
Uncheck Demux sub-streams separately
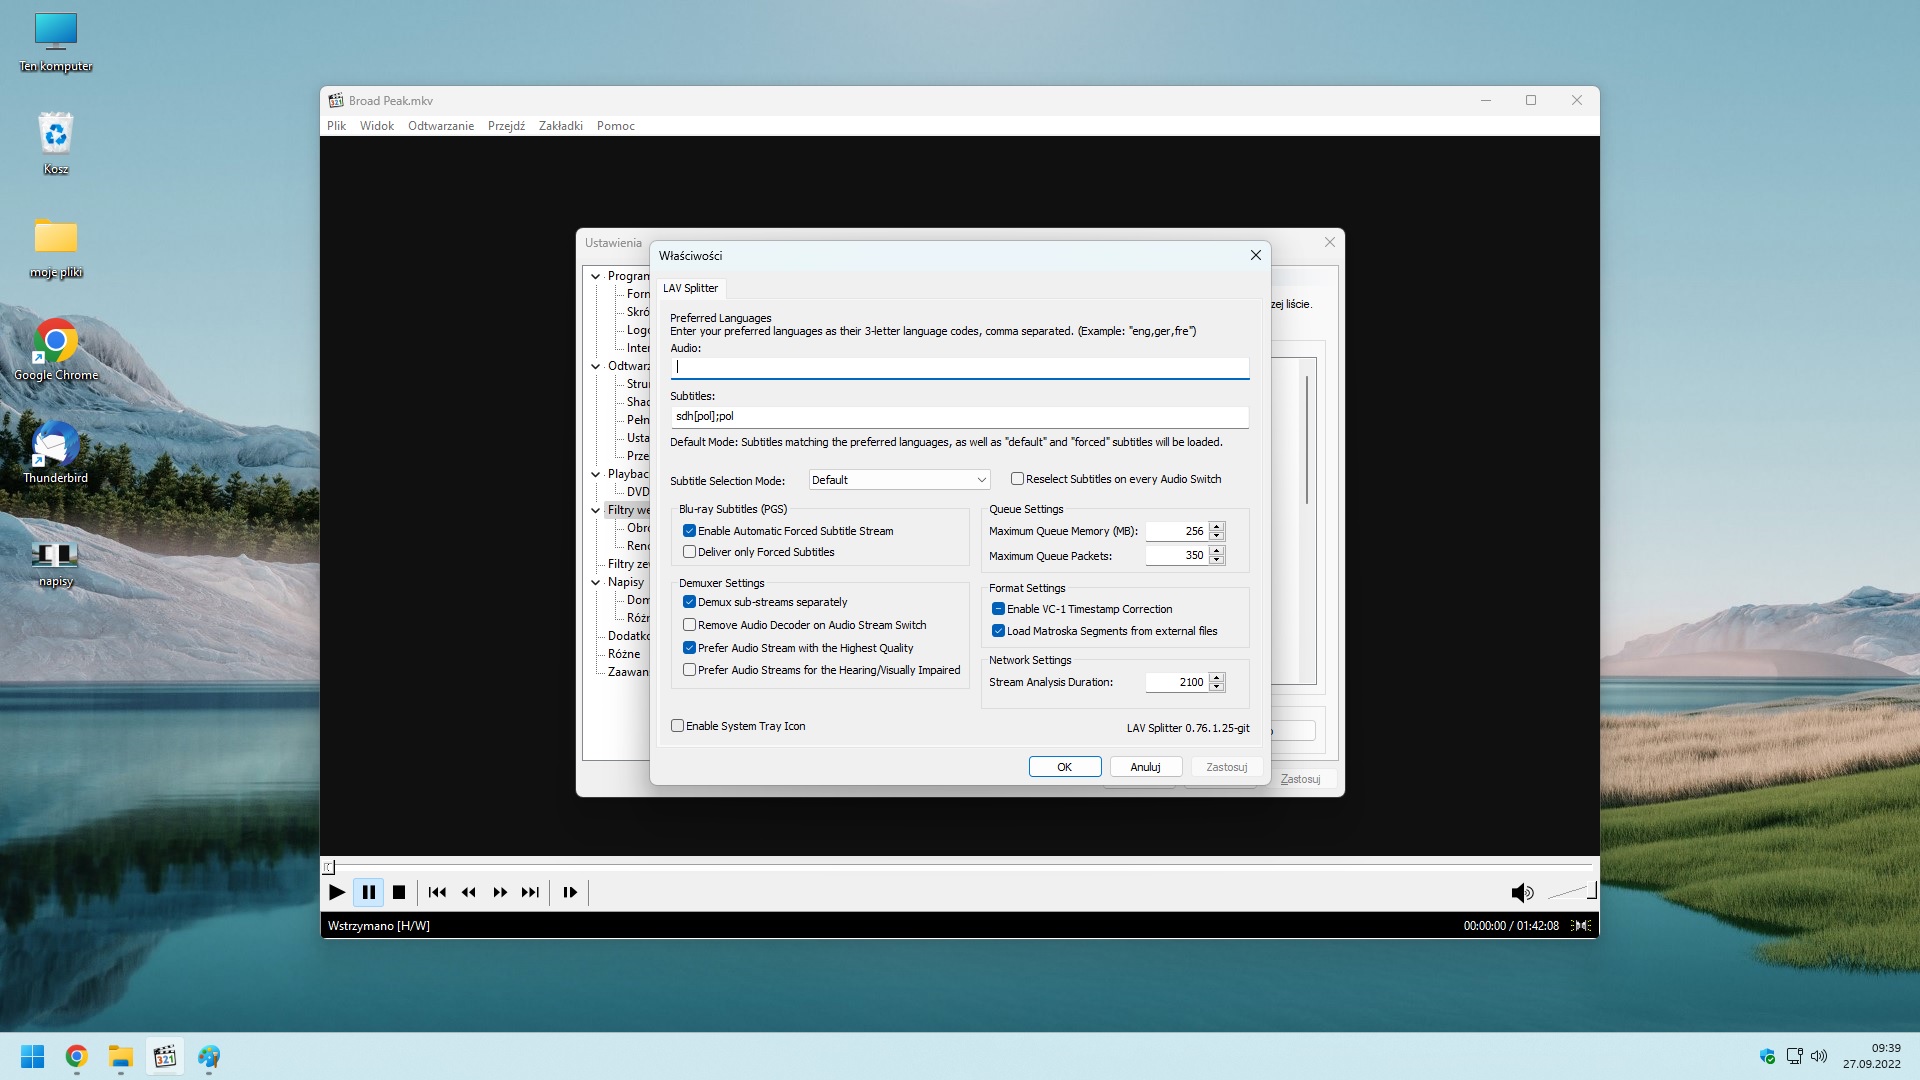tap(689, 601)
